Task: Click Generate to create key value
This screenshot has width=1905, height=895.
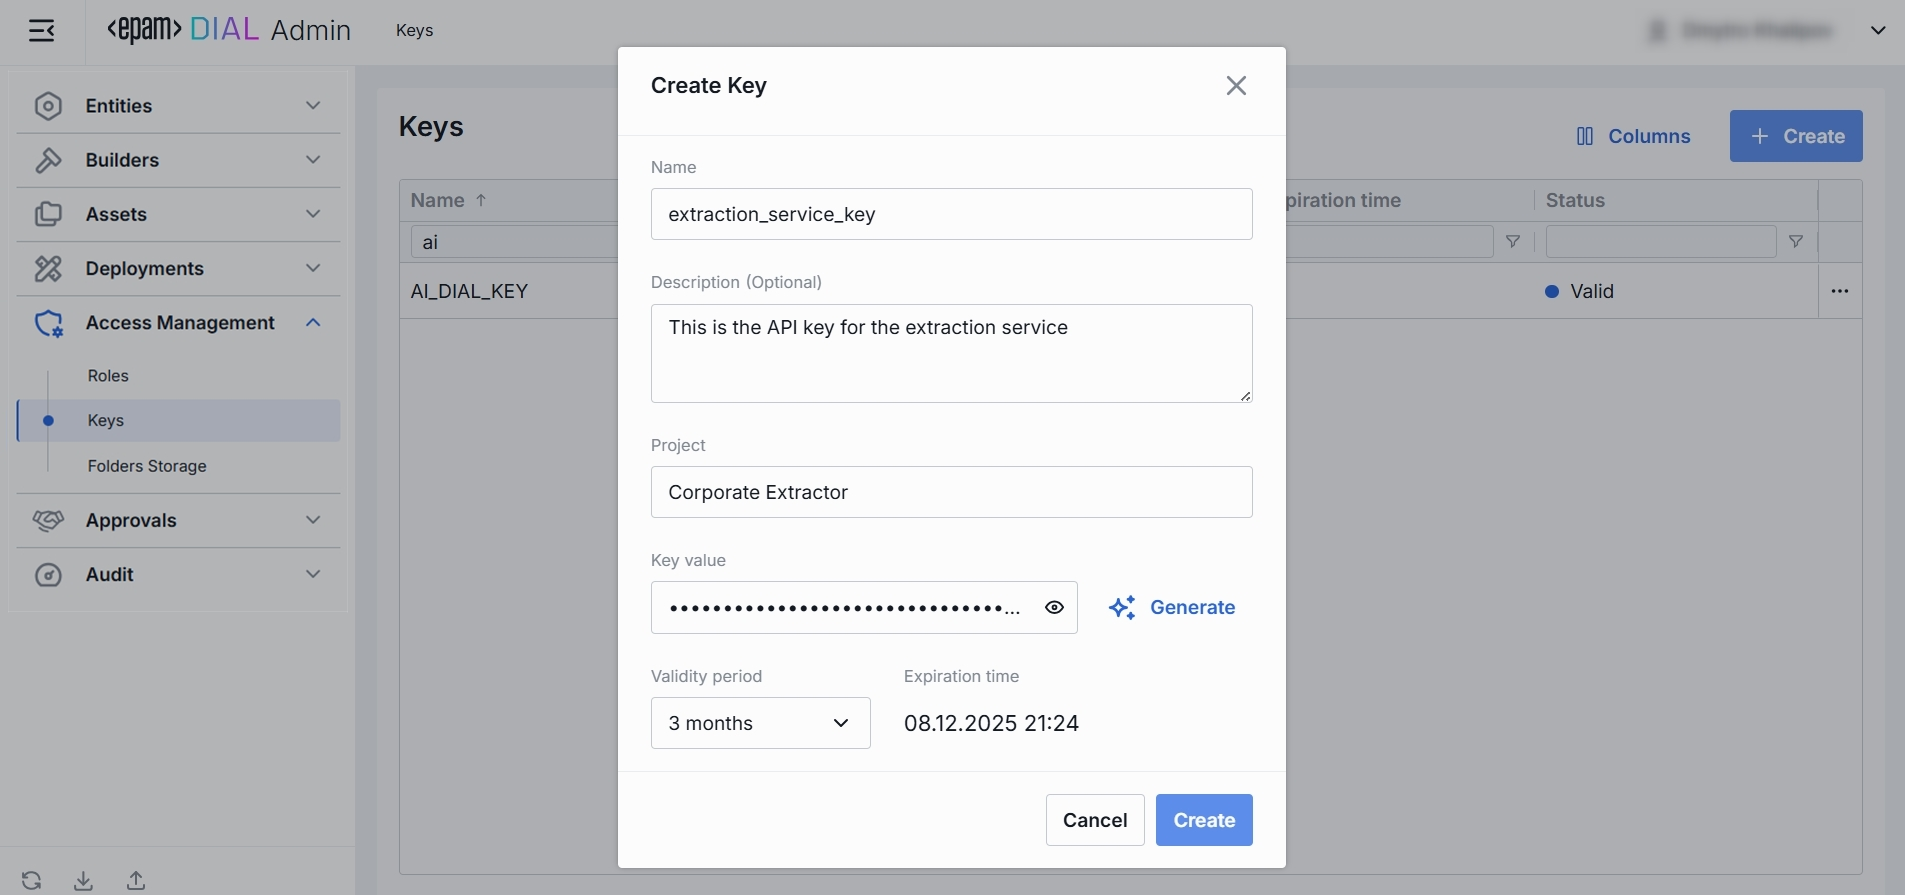Action: (1172, 608)
